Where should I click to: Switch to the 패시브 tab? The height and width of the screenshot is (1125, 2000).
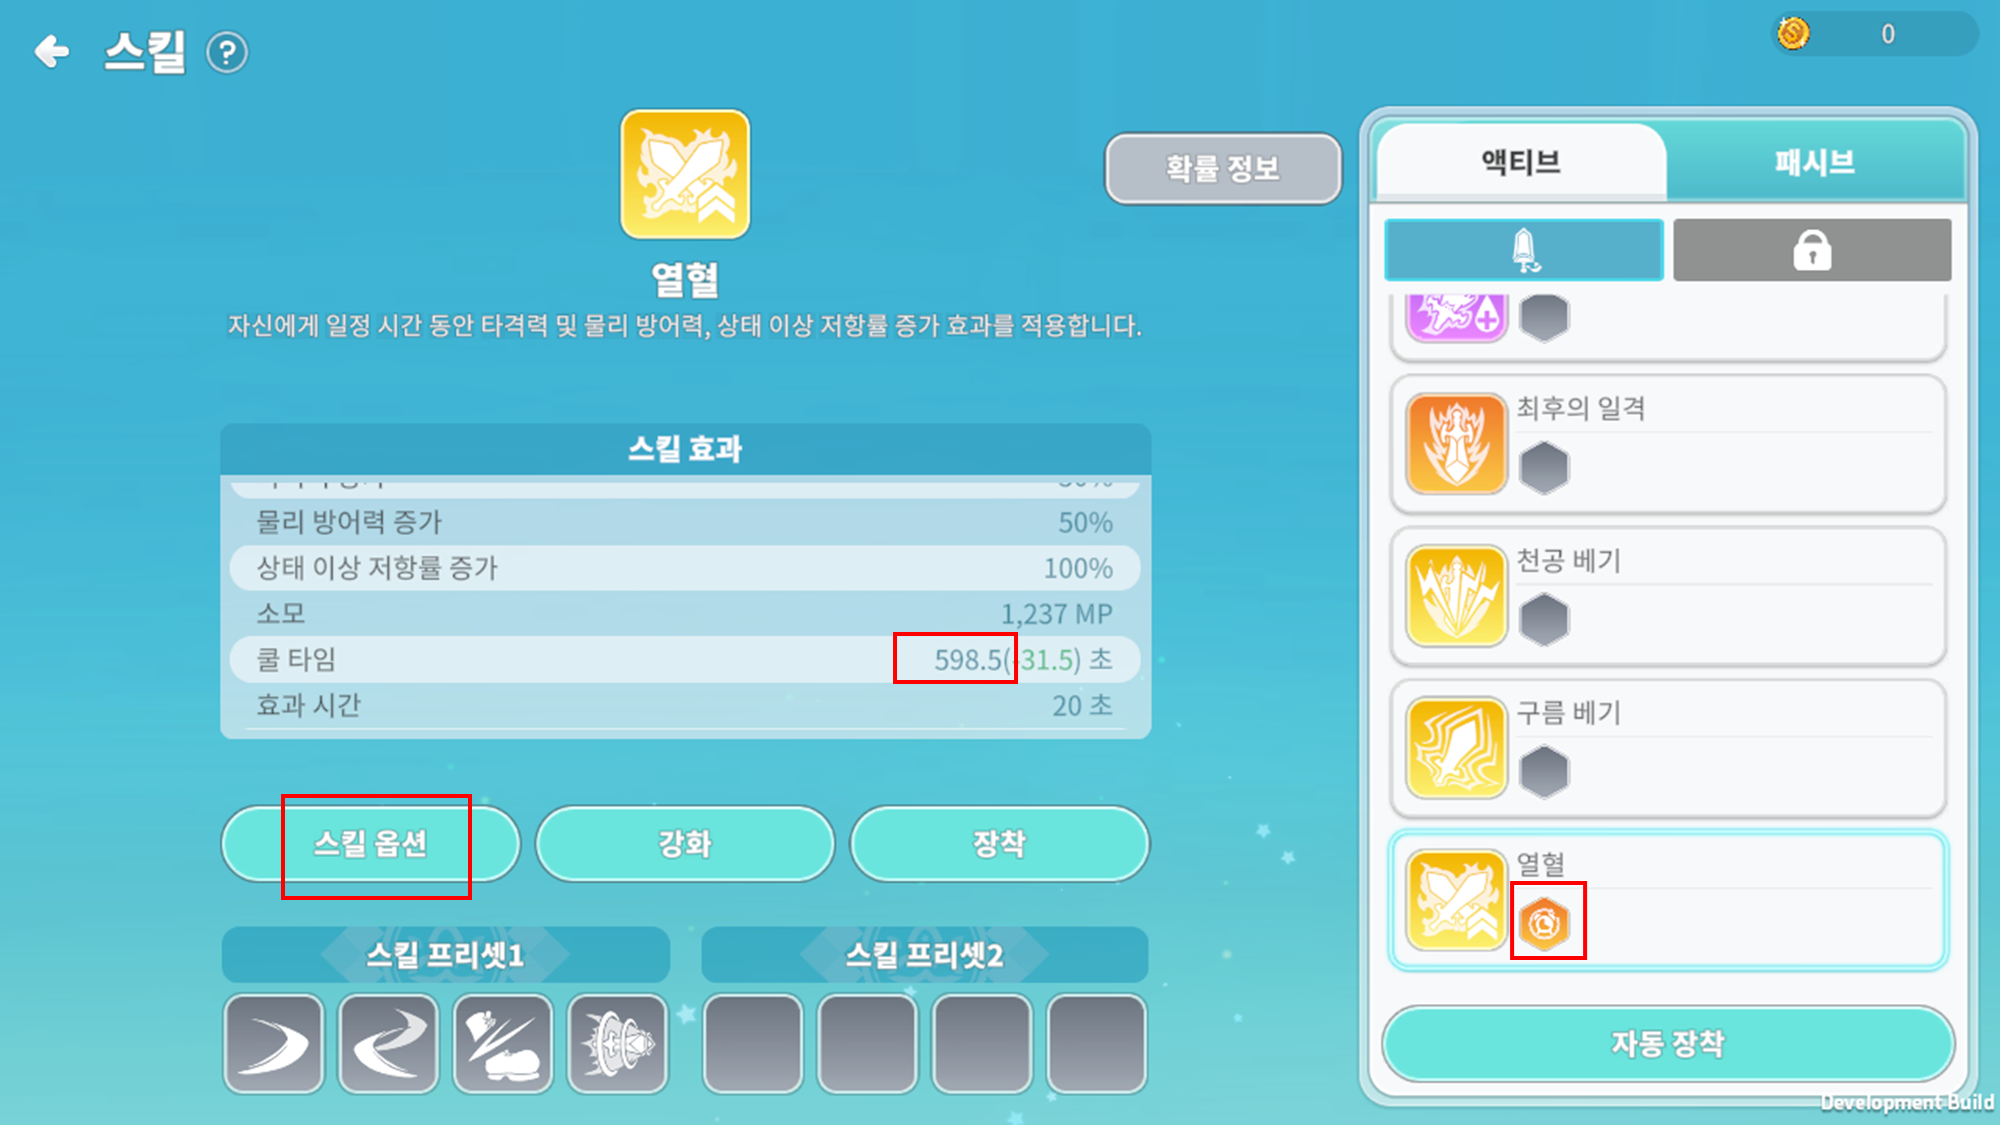1814,162
